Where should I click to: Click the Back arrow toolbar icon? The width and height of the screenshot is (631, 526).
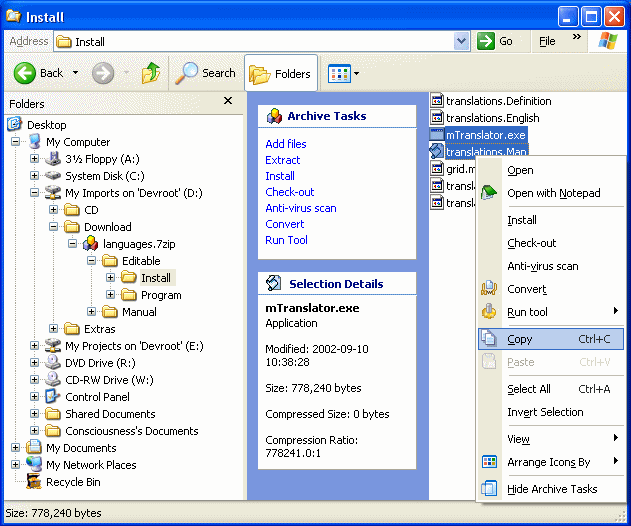point(26,73)
